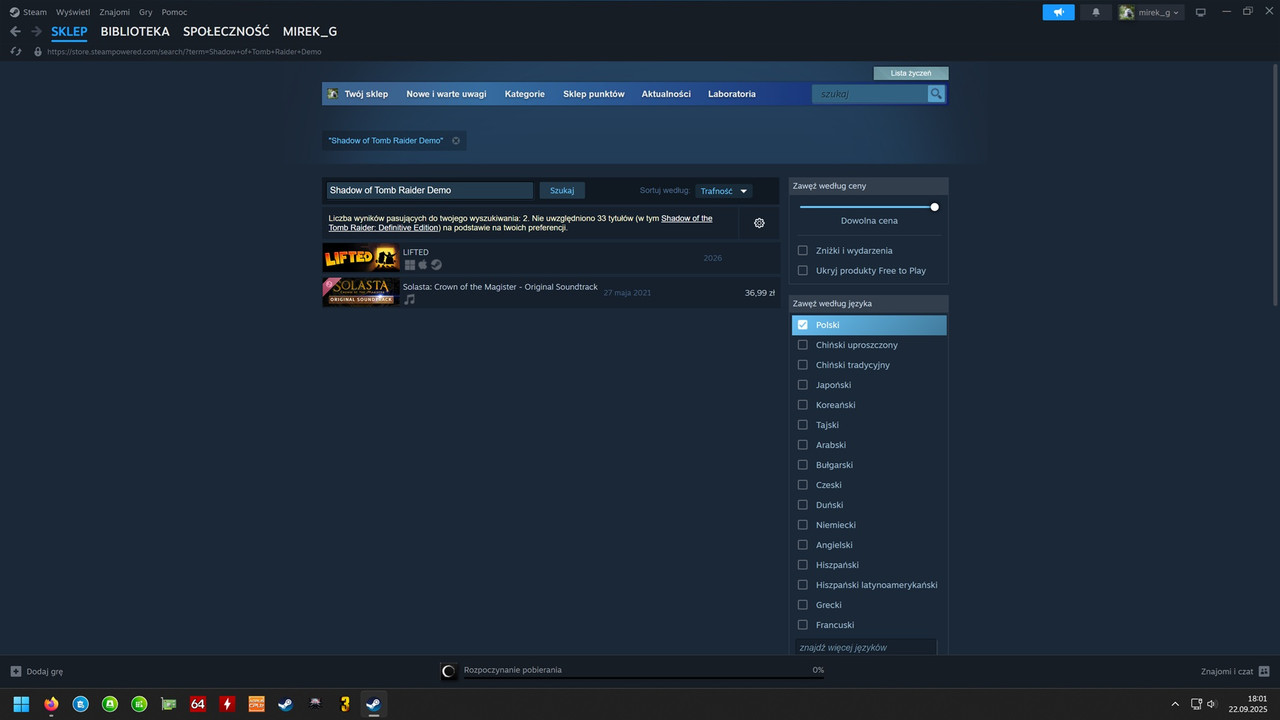The image size is (1280, 720).
Task: Open the Sklep punktów link
Action: tap(594, 94)
